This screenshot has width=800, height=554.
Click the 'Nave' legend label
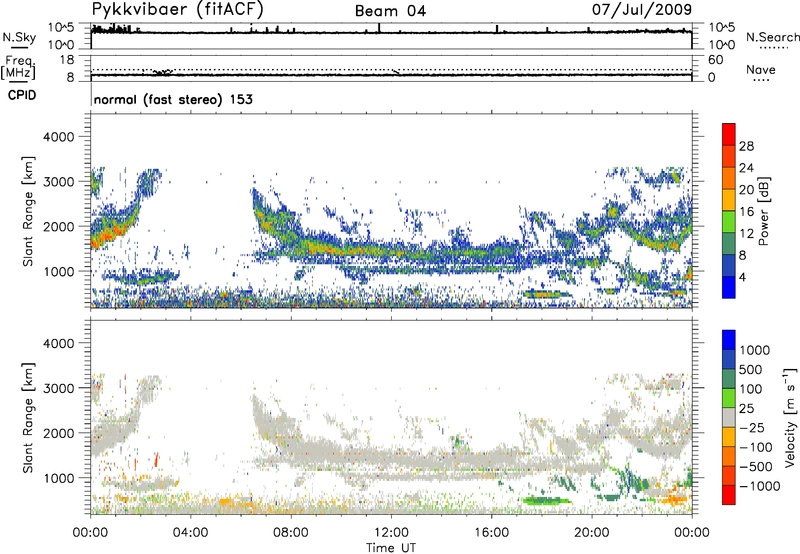(x=761, y=69)
